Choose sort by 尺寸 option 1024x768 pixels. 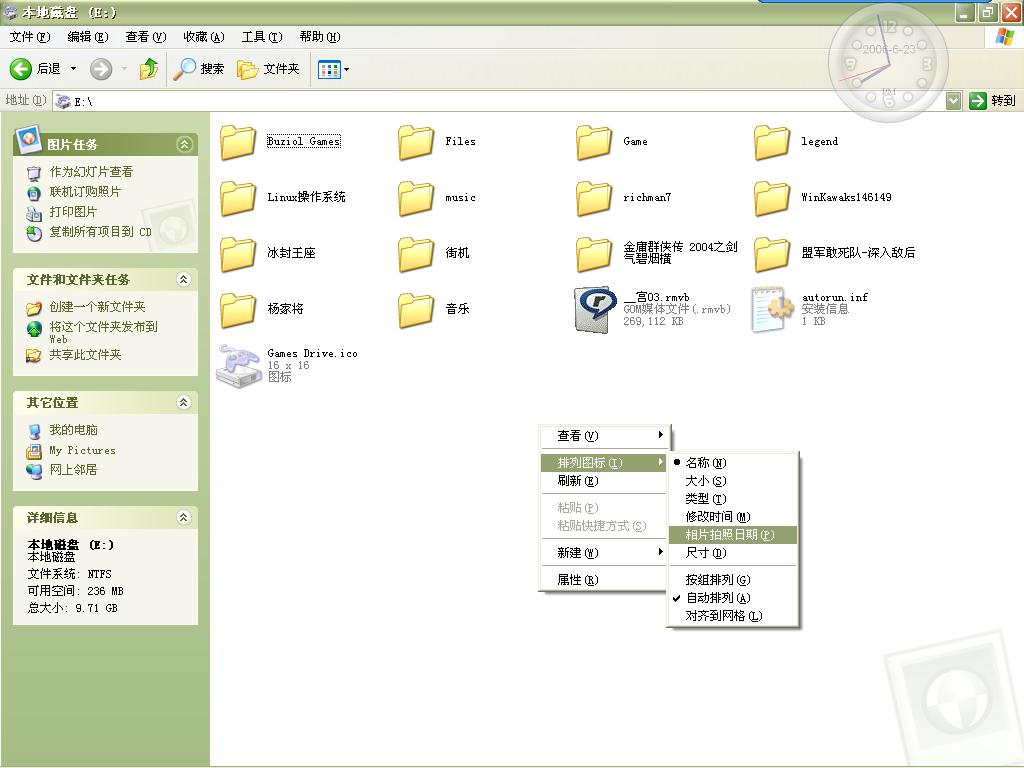click(x=732, y=553)
